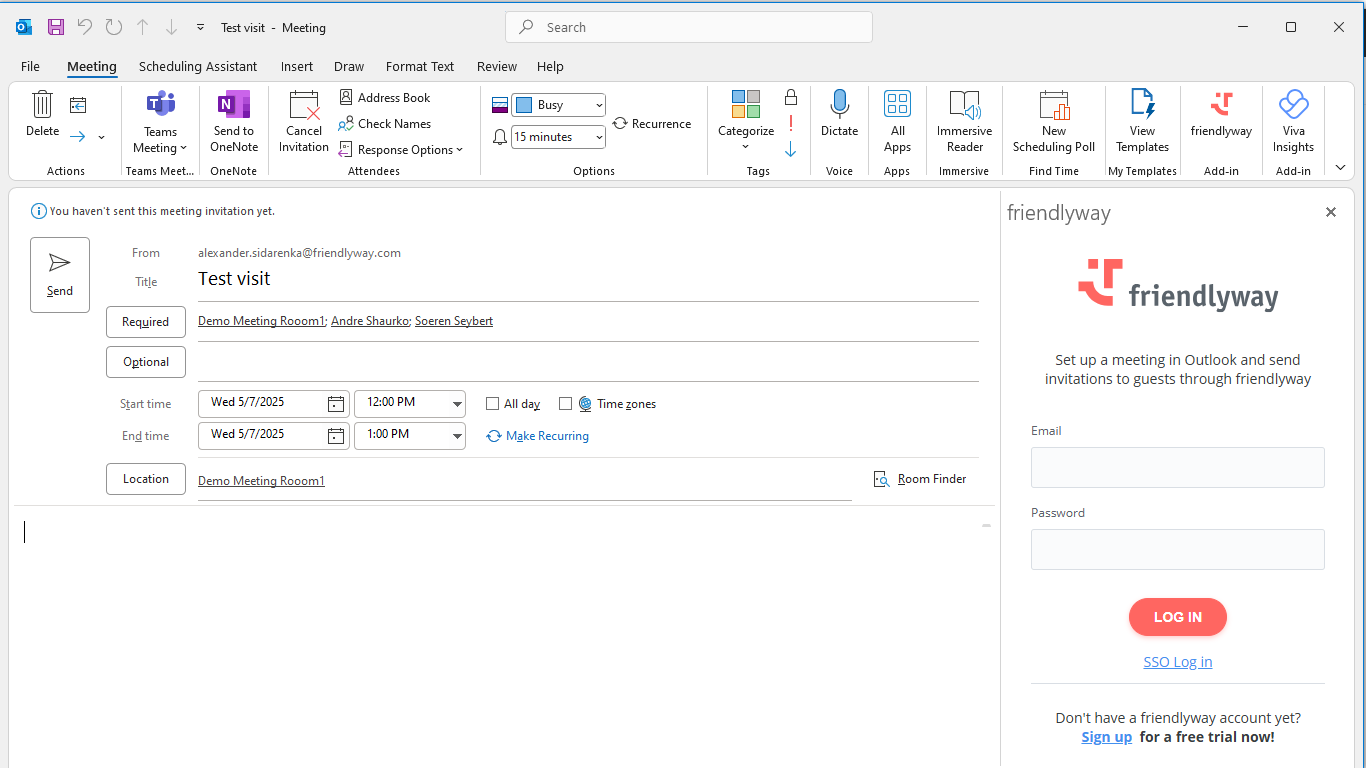The height and width of the screenshot is (768, 1366).
Task: Open the 1:00 PM end time dropdown
Action: pos(457,436)
